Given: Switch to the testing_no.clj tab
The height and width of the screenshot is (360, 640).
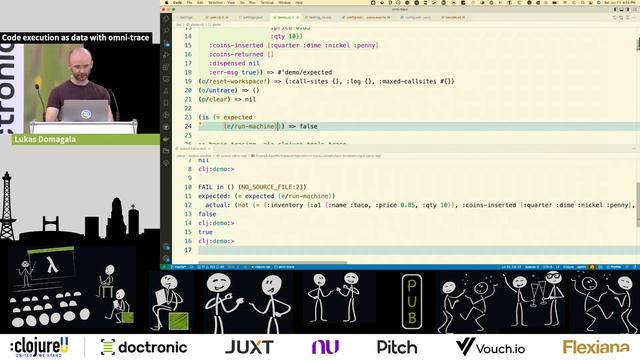Looking at the screenshot, I should pyautogui.click(x=320, y=18).
